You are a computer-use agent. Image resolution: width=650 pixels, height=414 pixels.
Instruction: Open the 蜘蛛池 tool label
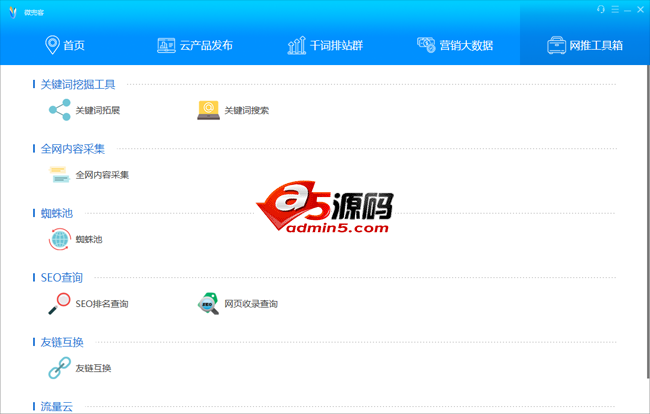[x=89, y=239]
